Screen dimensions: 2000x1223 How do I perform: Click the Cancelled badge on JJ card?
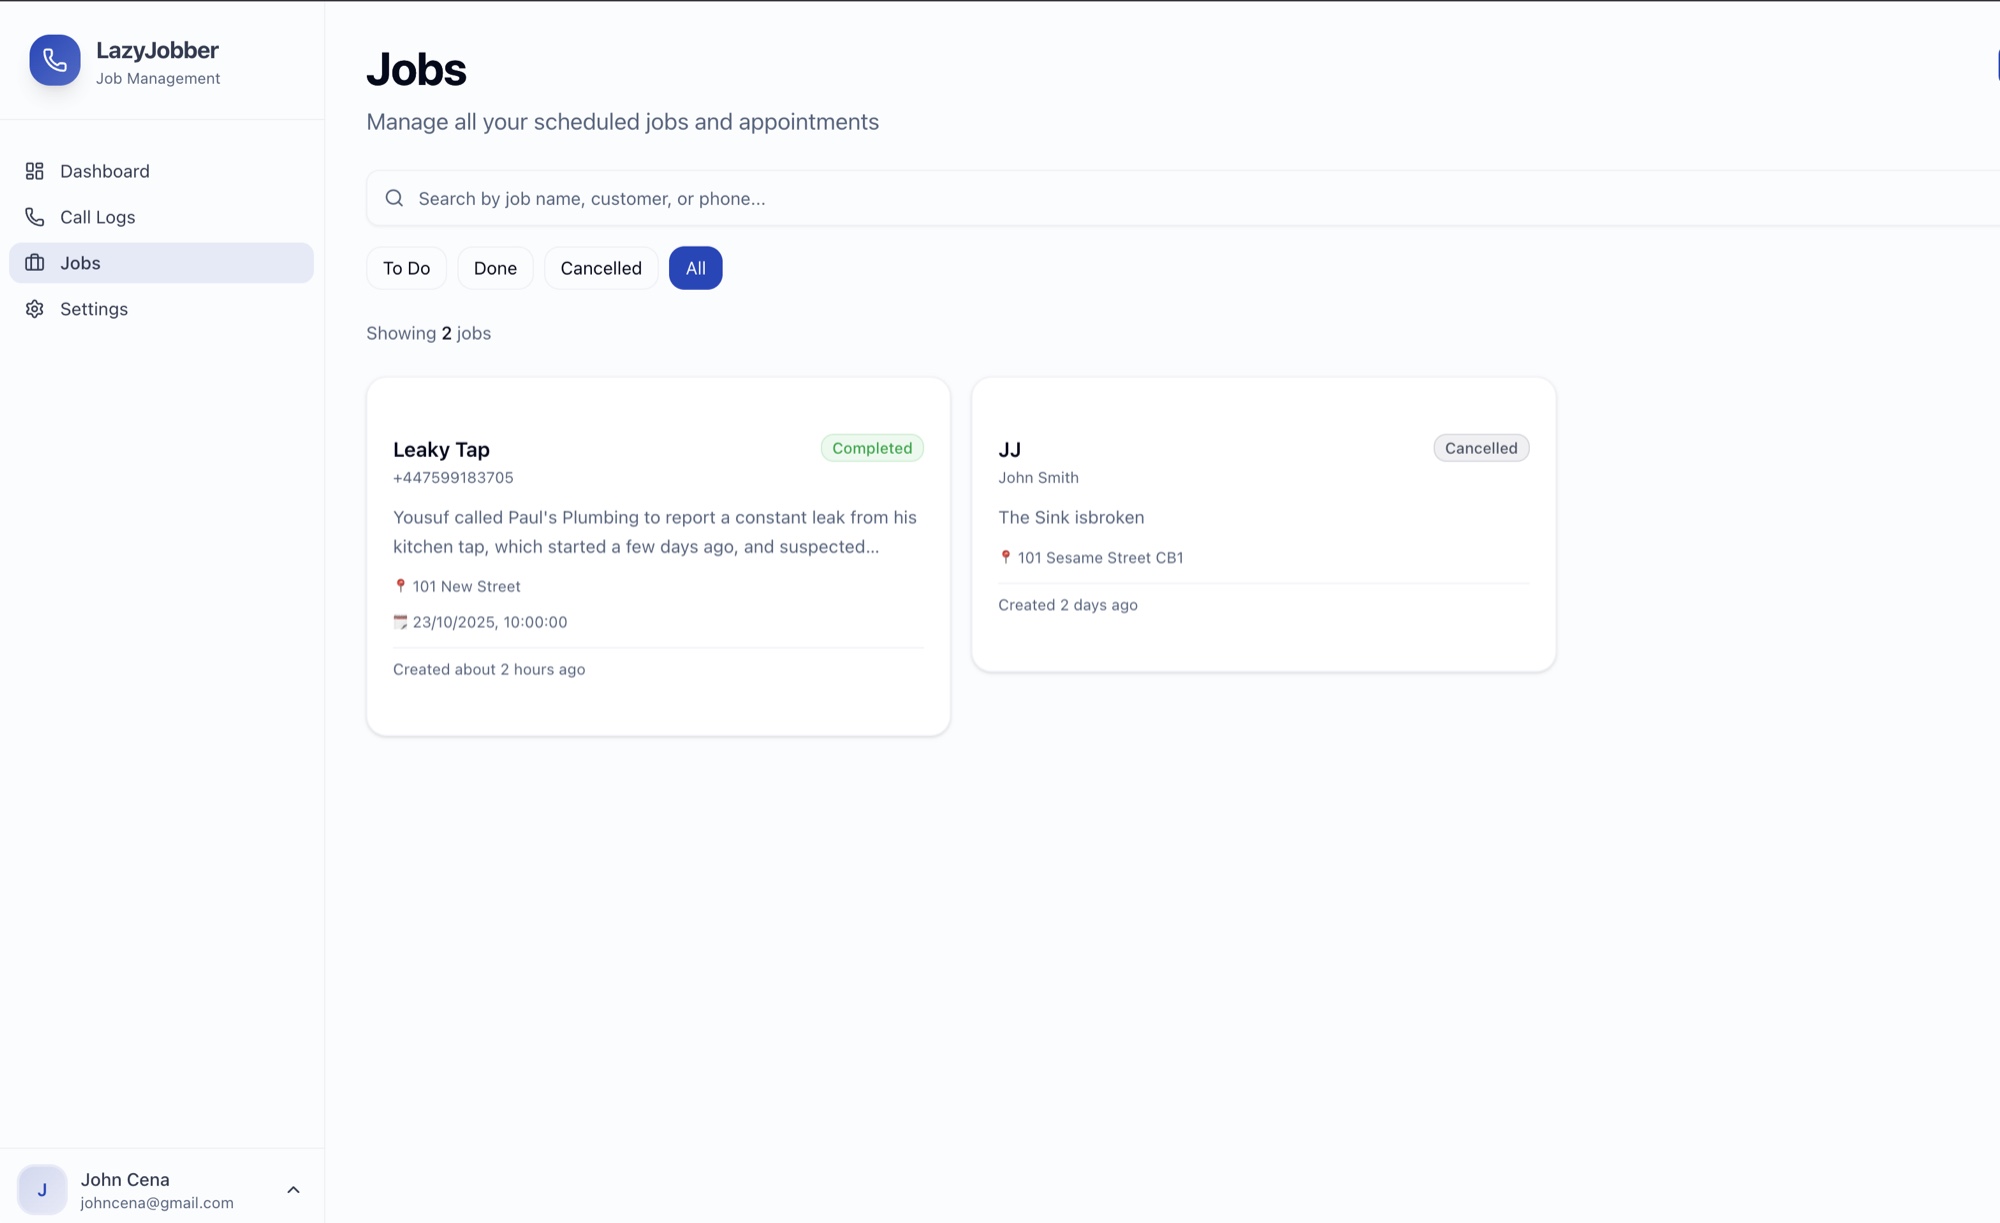click(x=1480, y=447)
